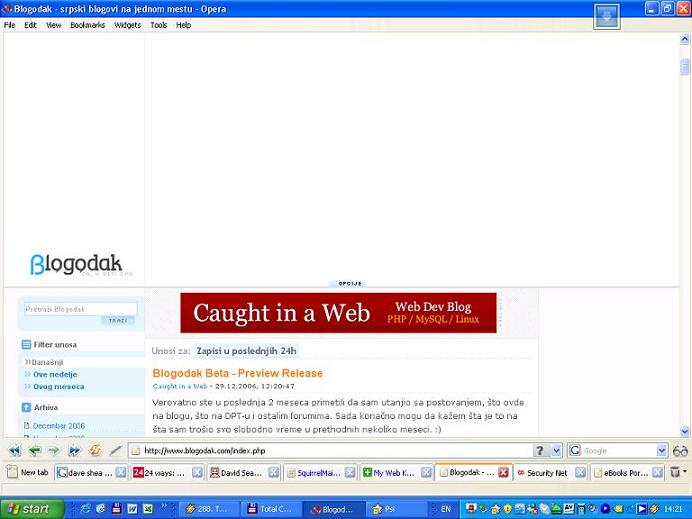Click the Windows Start button
Image resolution: width=692 pixels, height=519 pixels.
click(x=32, y=509)
